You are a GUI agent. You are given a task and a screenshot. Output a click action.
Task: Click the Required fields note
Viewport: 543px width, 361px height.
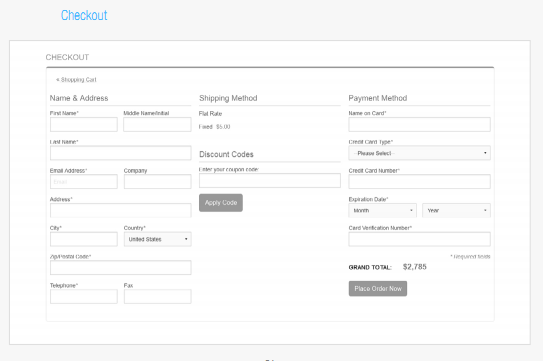[470, 257]
